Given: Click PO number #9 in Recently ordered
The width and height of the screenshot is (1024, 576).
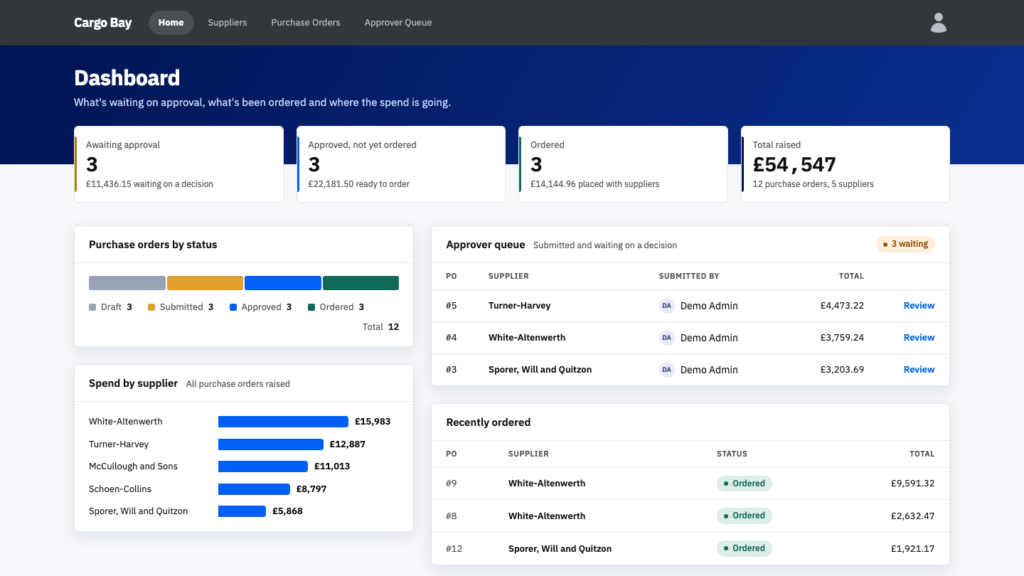Looking at the screenshot, I should [451, 483].
